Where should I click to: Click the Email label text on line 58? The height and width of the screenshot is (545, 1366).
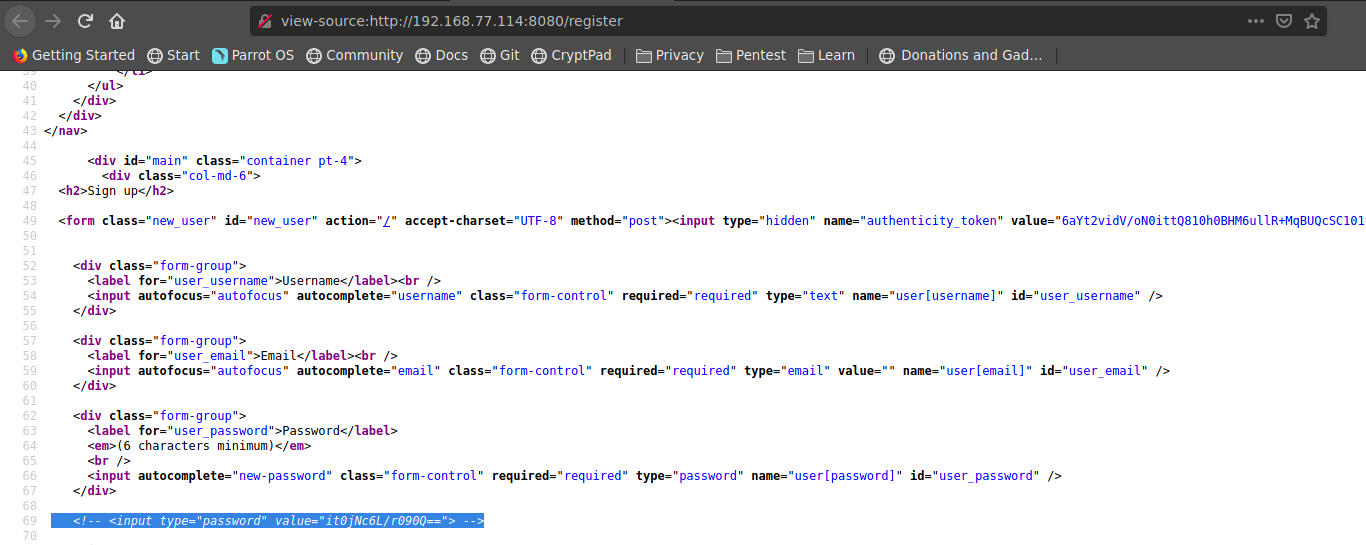coord(279,355)
